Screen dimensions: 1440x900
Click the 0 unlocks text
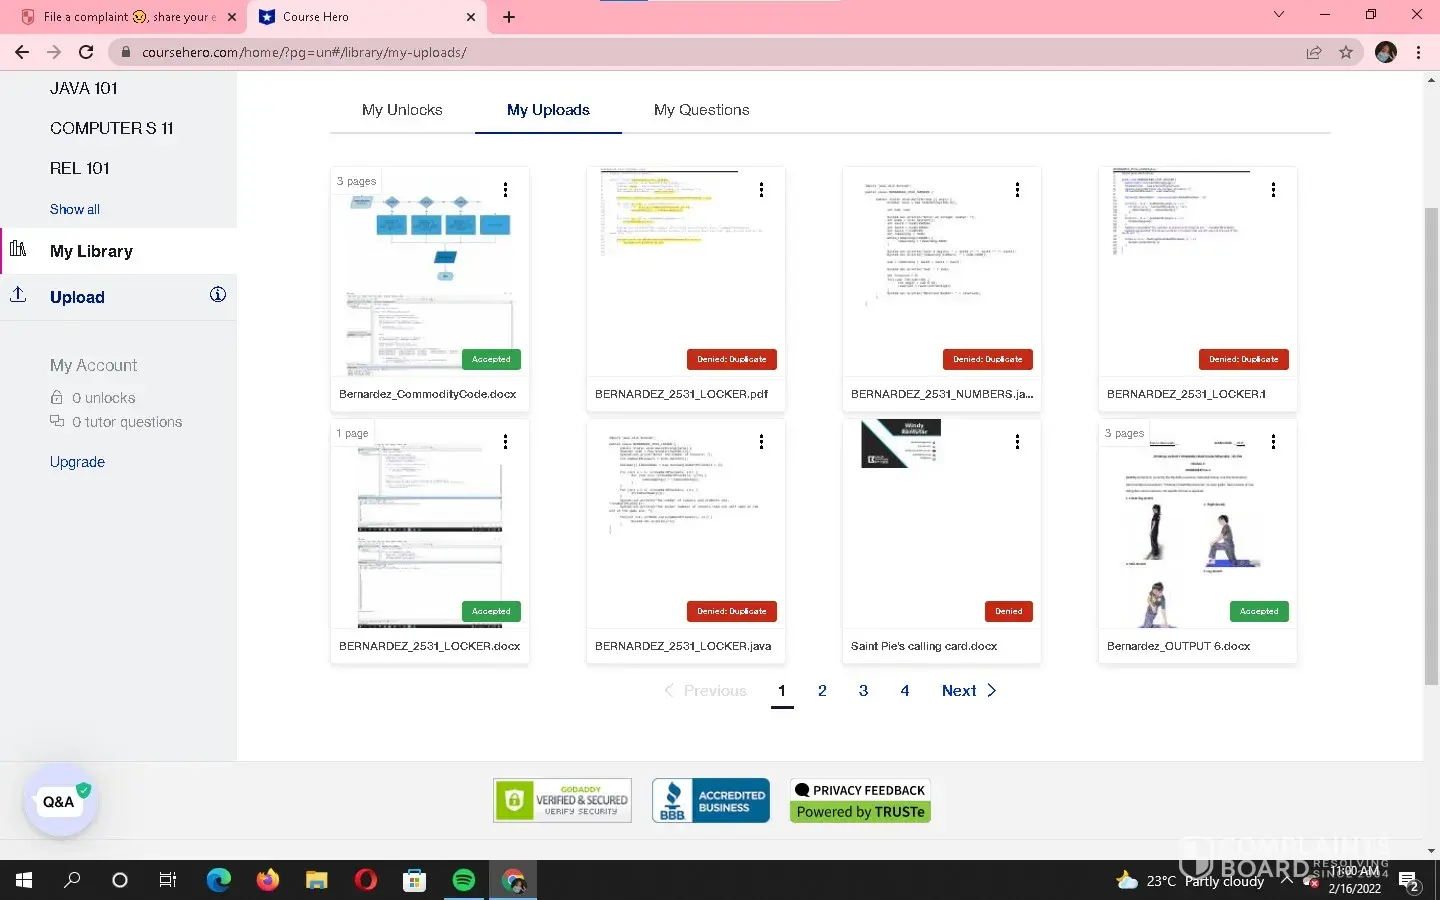[104, 398]
